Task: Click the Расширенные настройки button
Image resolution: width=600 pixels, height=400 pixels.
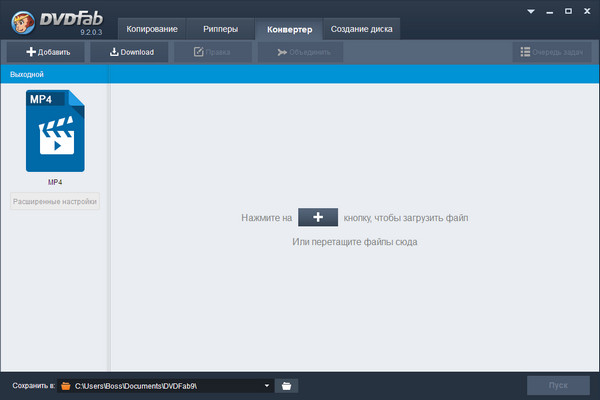Action: click(55, 202)
